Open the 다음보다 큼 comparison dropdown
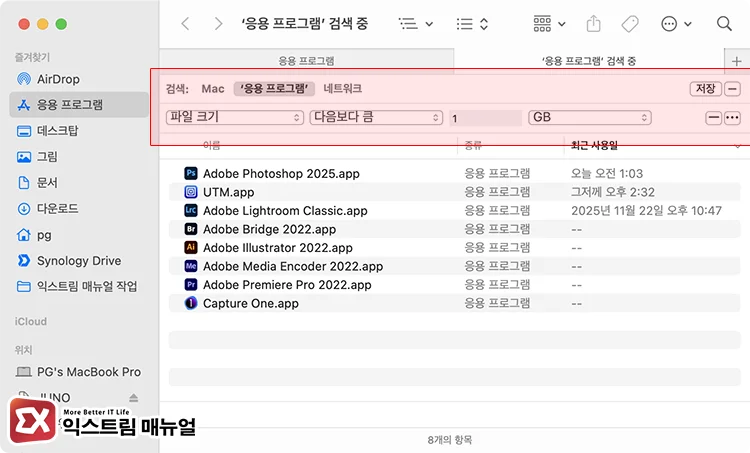750x453 pixels. coord(376,117)
